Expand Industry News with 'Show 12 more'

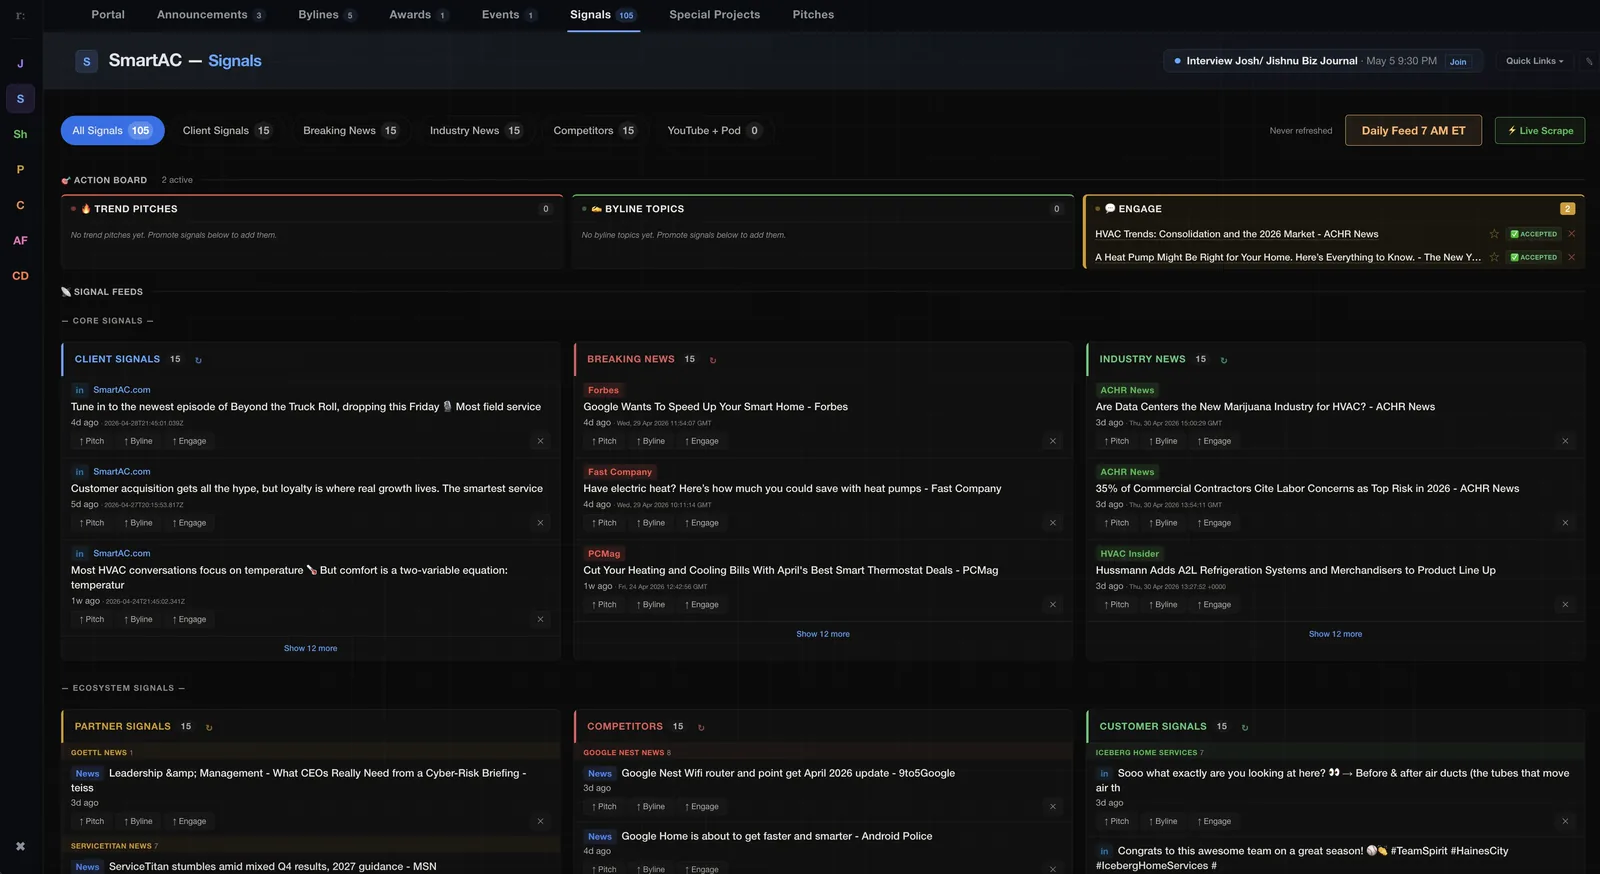point(1335,634)
